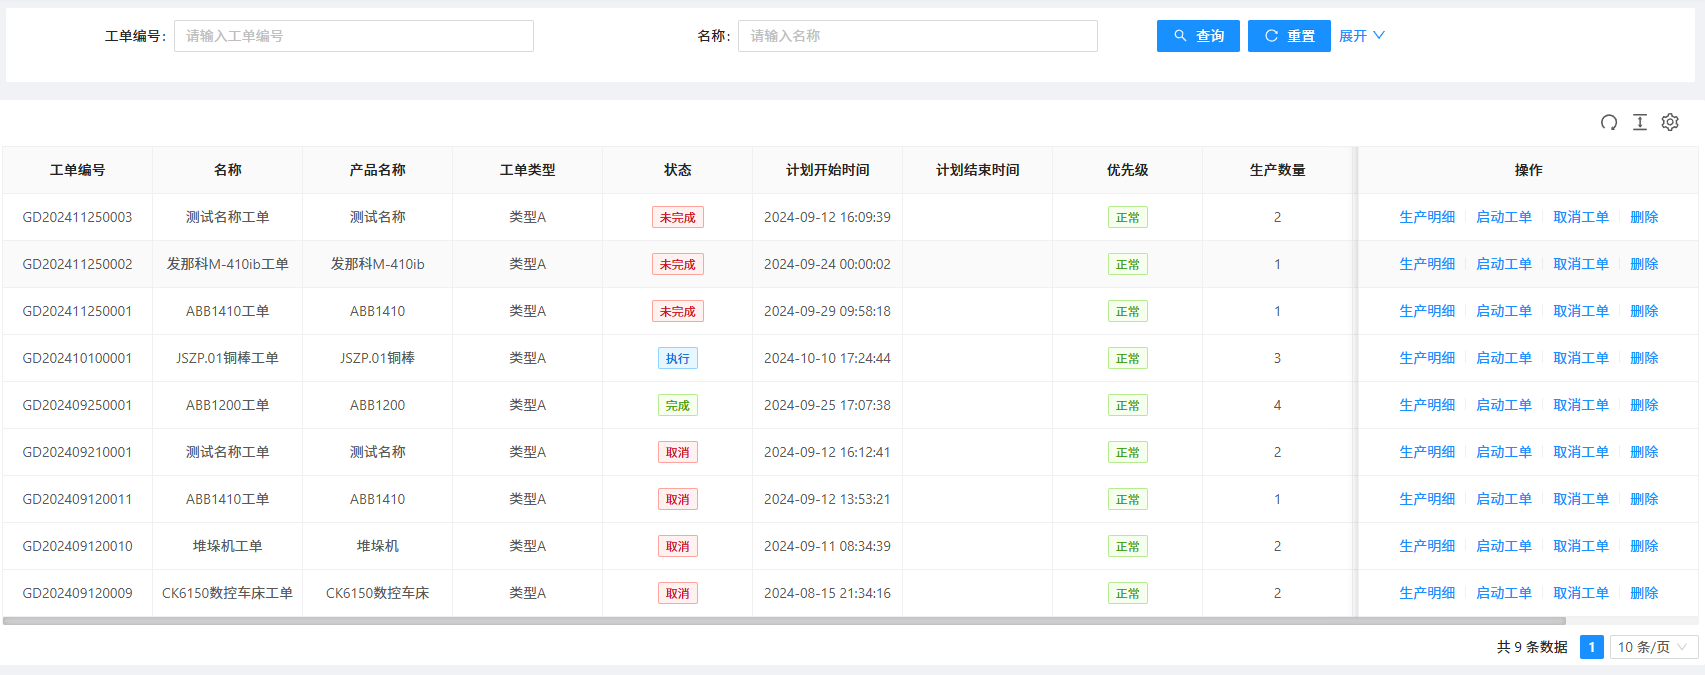The height and width of the screenshot is (675, 1705).
Task: Select product cell JSZP.01铜棒
Action: click(x=378, y=358)
